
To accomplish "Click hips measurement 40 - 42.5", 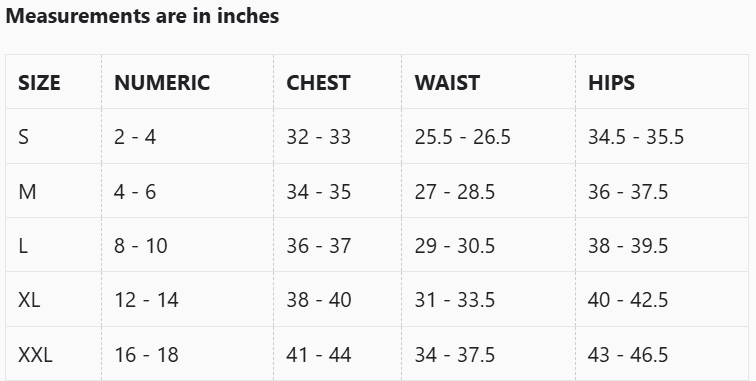I will [x=628, y=300].
